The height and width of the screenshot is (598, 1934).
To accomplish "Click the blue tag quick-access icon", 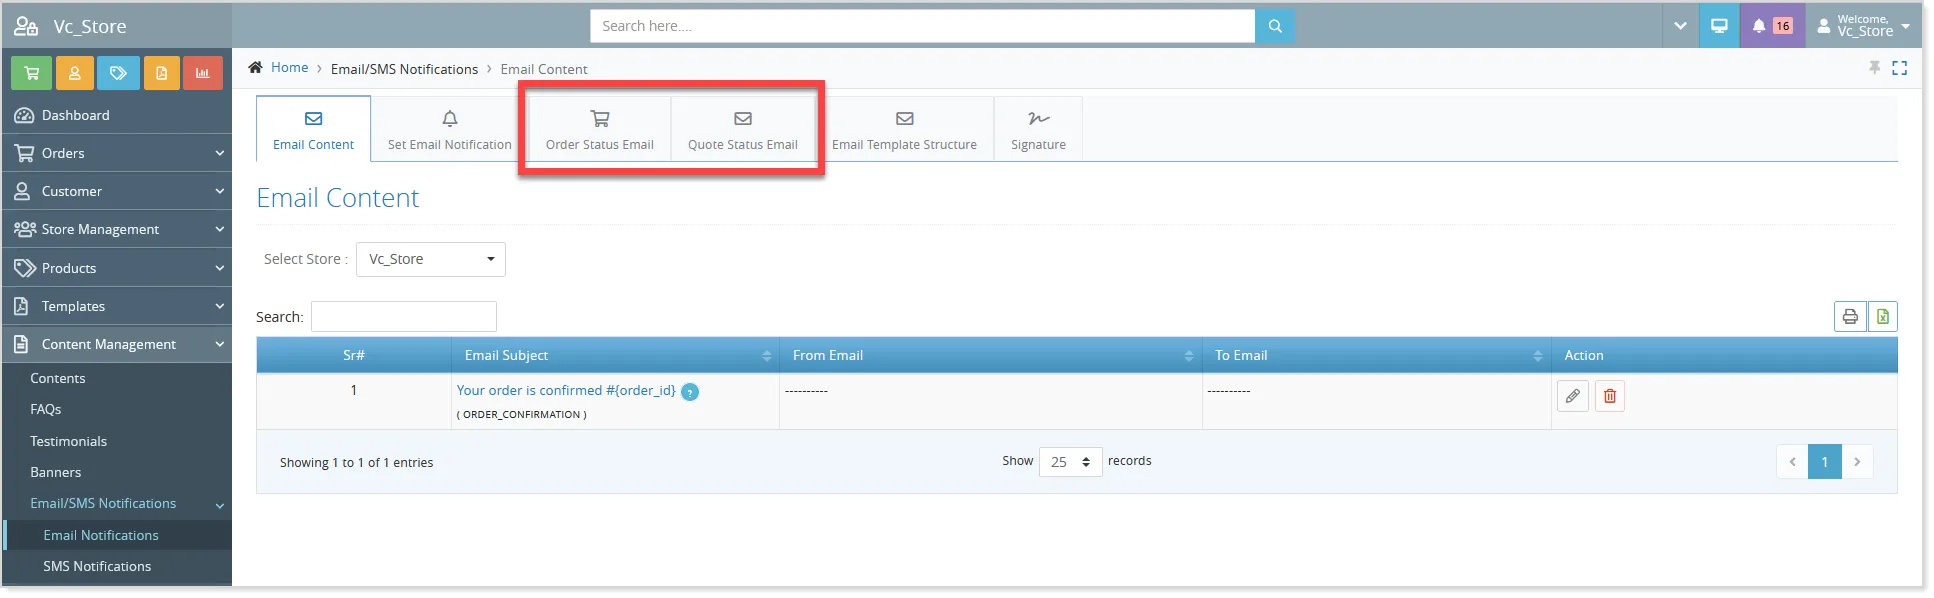I will [x=118, y=73].
